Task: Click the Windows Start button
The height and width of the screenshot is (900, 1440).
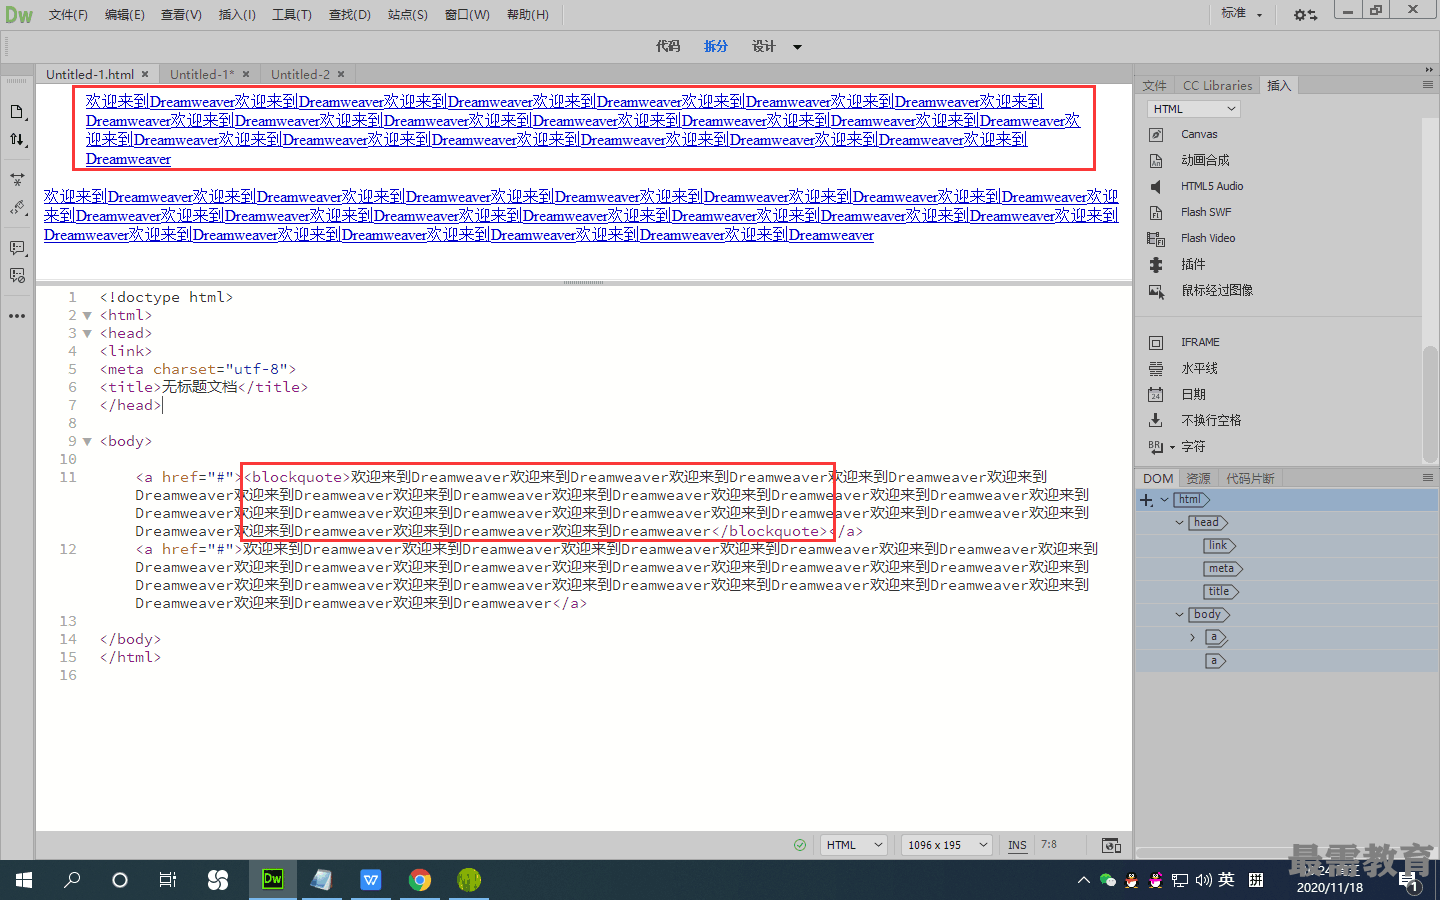Action: 24,880
